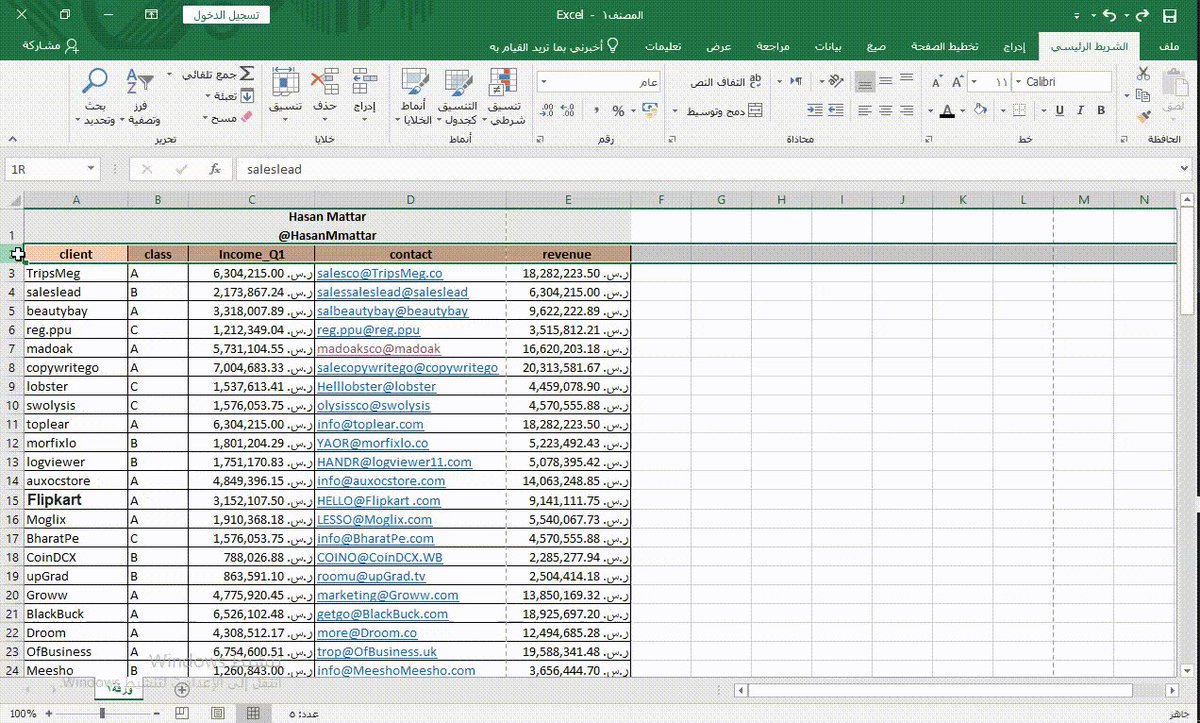Click the Sign in (تسجيل الدخول) button
Viewport: 1200px width, 723px height.
click(x=226, y=15)
